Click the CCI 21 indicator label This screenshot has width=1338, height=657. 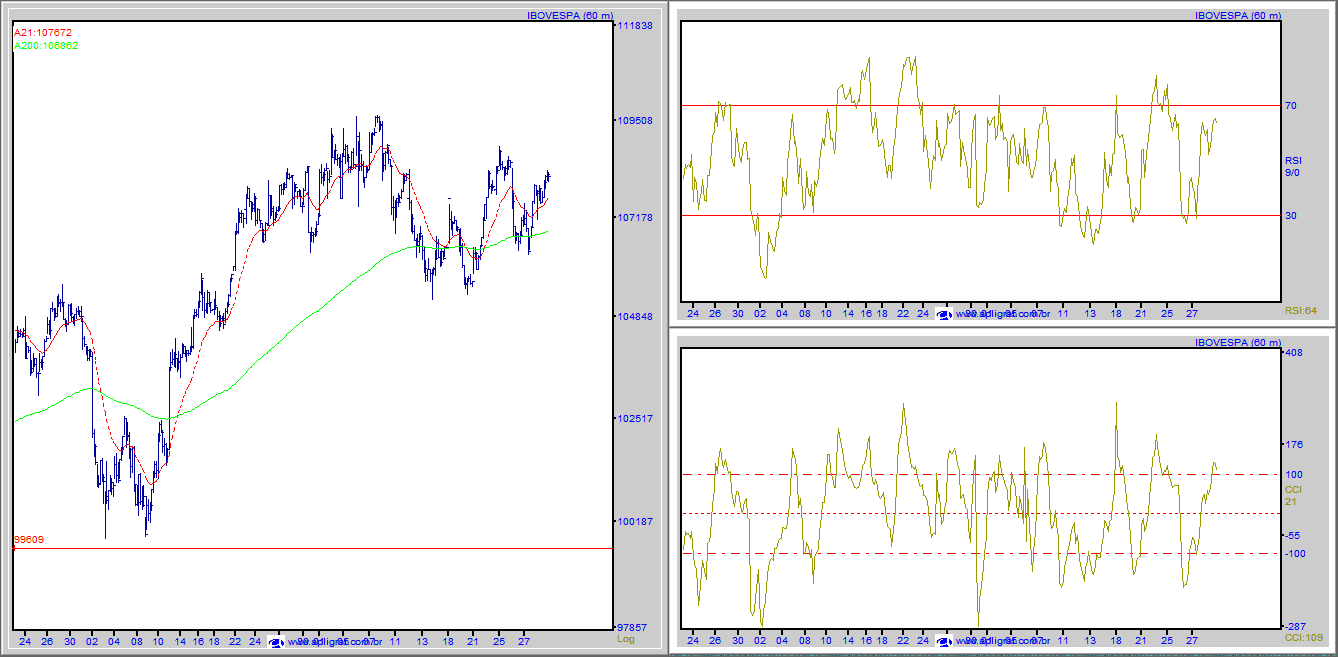[x=1293, y=494]
